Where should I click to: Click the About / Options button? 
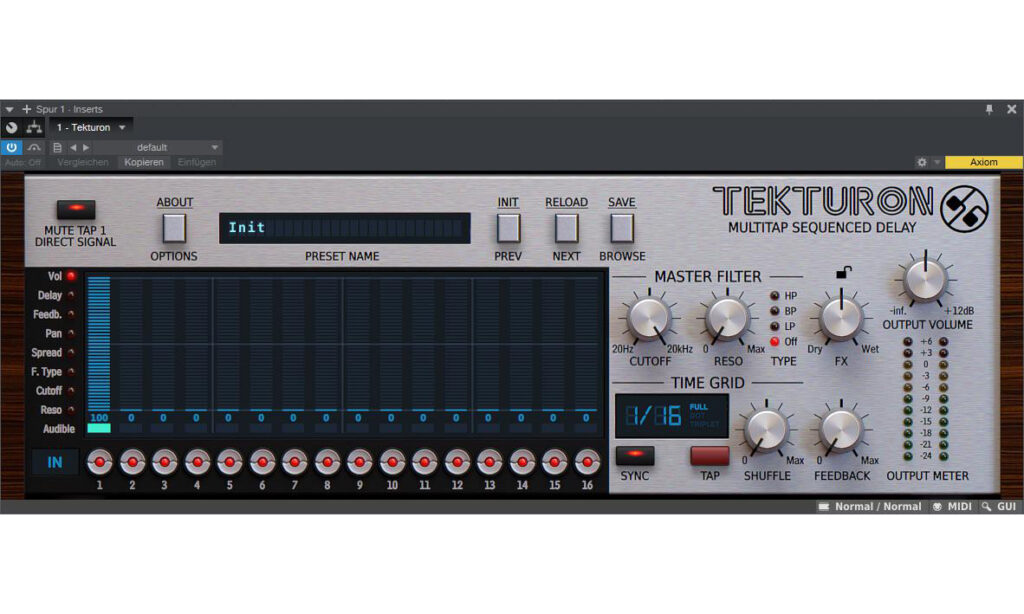[174, 228]
